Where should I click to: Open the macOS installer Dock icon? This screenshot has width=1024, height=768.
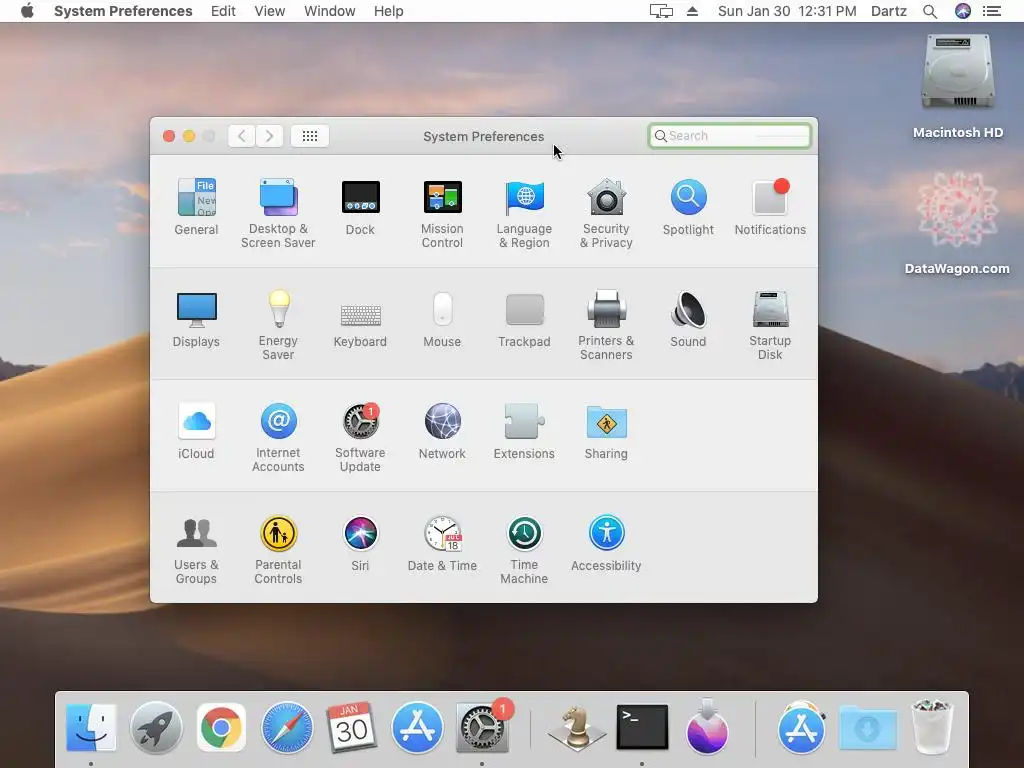tap(707, 727)
